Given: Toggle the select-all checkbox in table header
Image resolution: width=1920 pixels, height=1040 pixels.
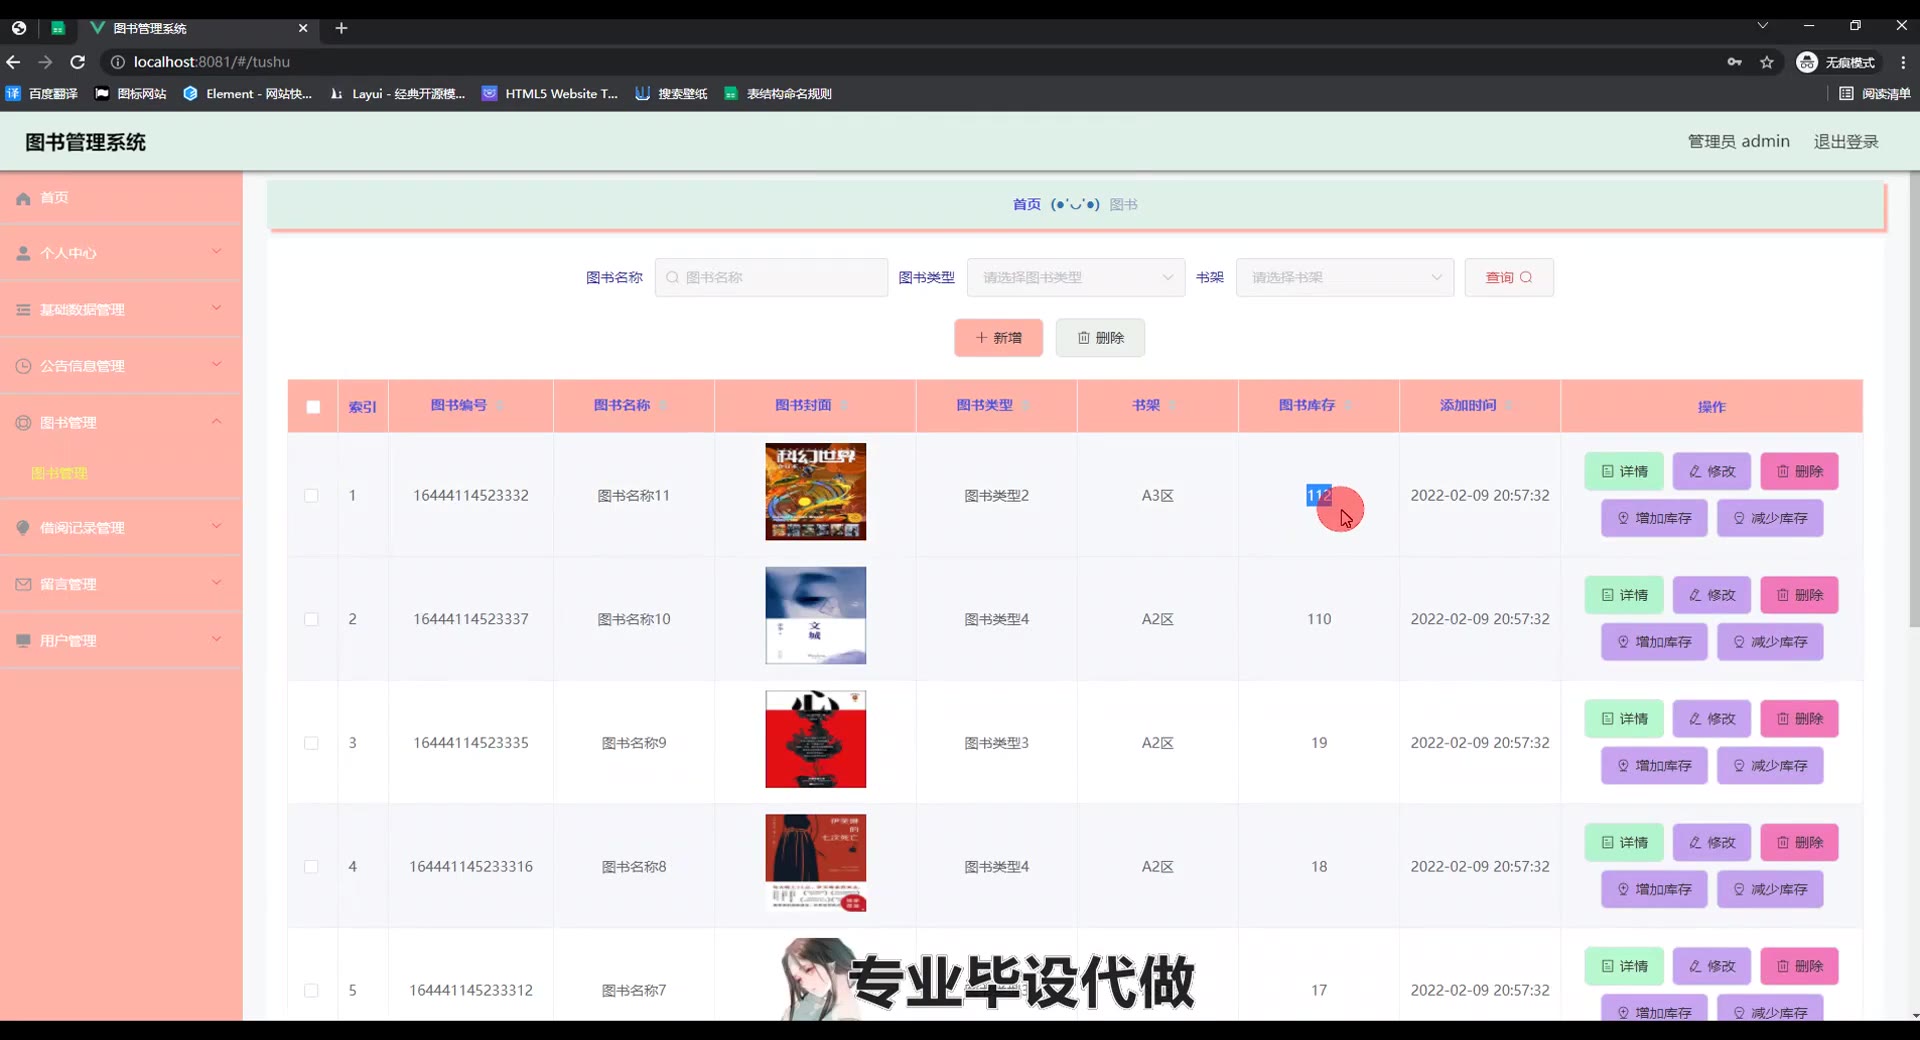Looking at the screenshot, I should tap(313, 407).
